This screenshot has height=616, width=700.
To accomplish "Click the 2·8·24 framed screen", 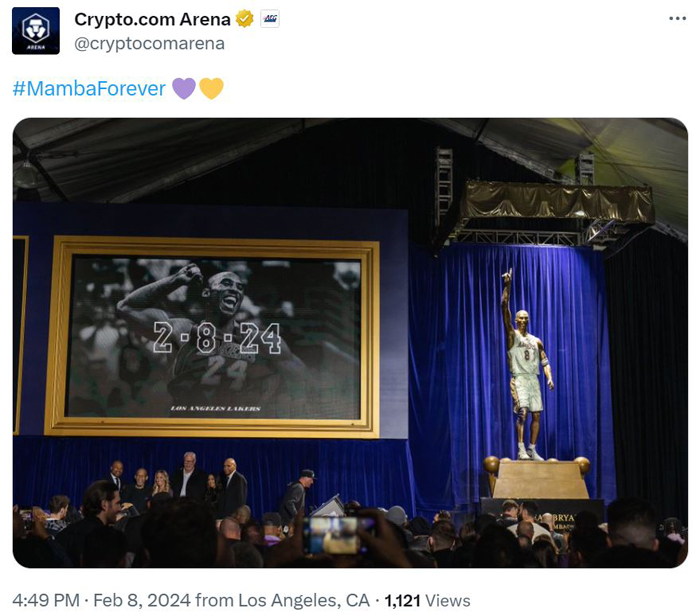I will point(213,337).
